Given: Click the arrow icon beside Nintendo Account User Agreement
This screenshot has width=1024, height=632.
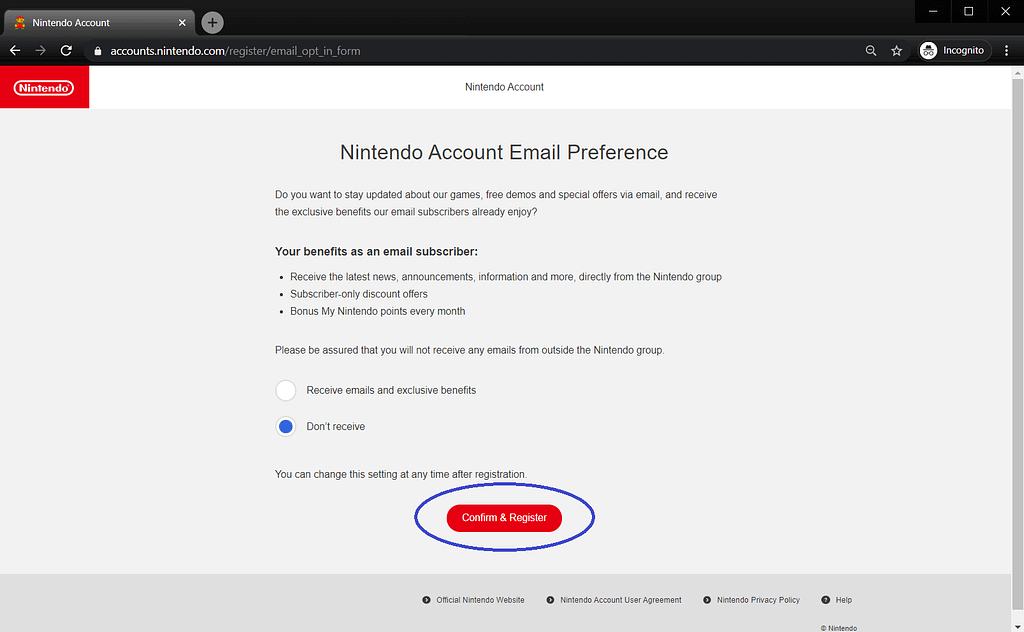Looking at the screenshot, I should [x=551, y=600].
